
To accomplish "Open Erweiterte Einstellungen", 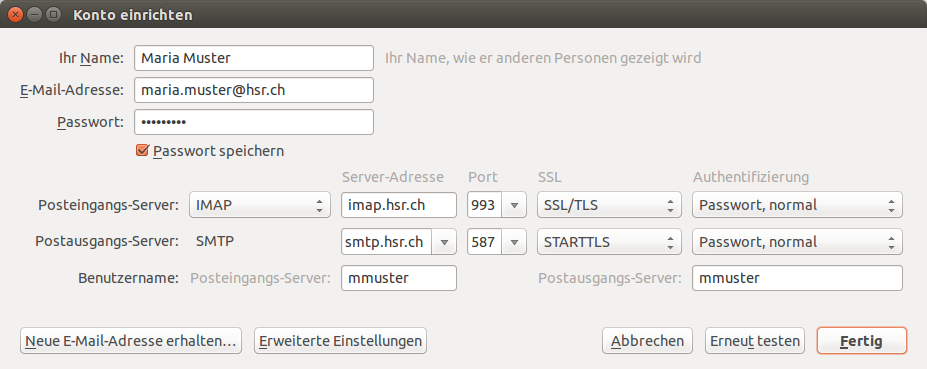I will [x=340, y=341].
